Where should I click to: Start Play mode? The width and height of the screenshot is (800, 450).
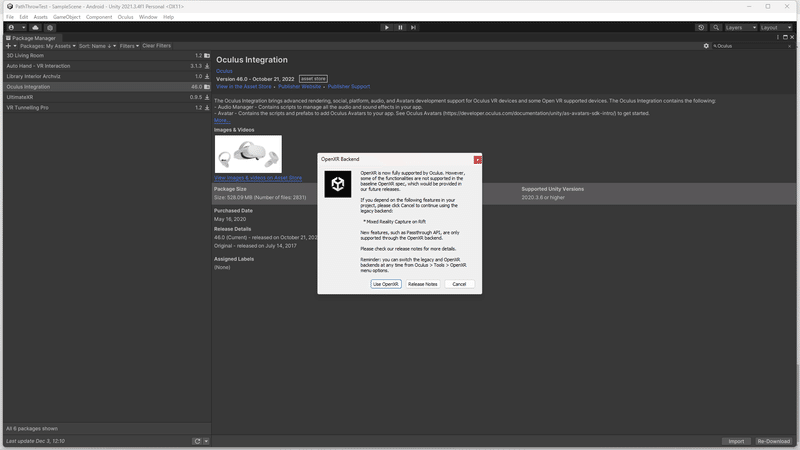click(387, 28)
